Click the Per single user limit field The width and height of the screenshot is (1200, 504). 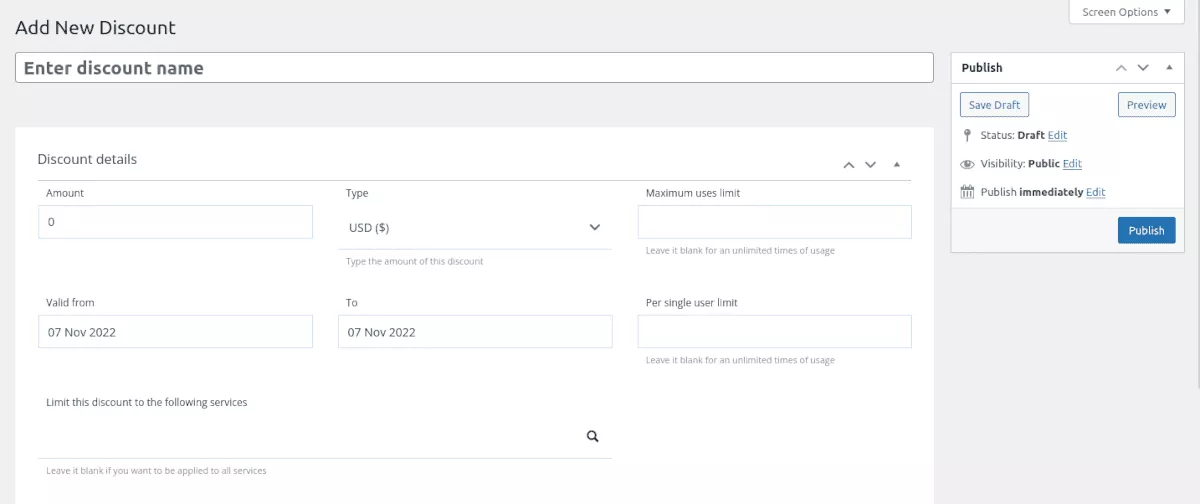775,332
